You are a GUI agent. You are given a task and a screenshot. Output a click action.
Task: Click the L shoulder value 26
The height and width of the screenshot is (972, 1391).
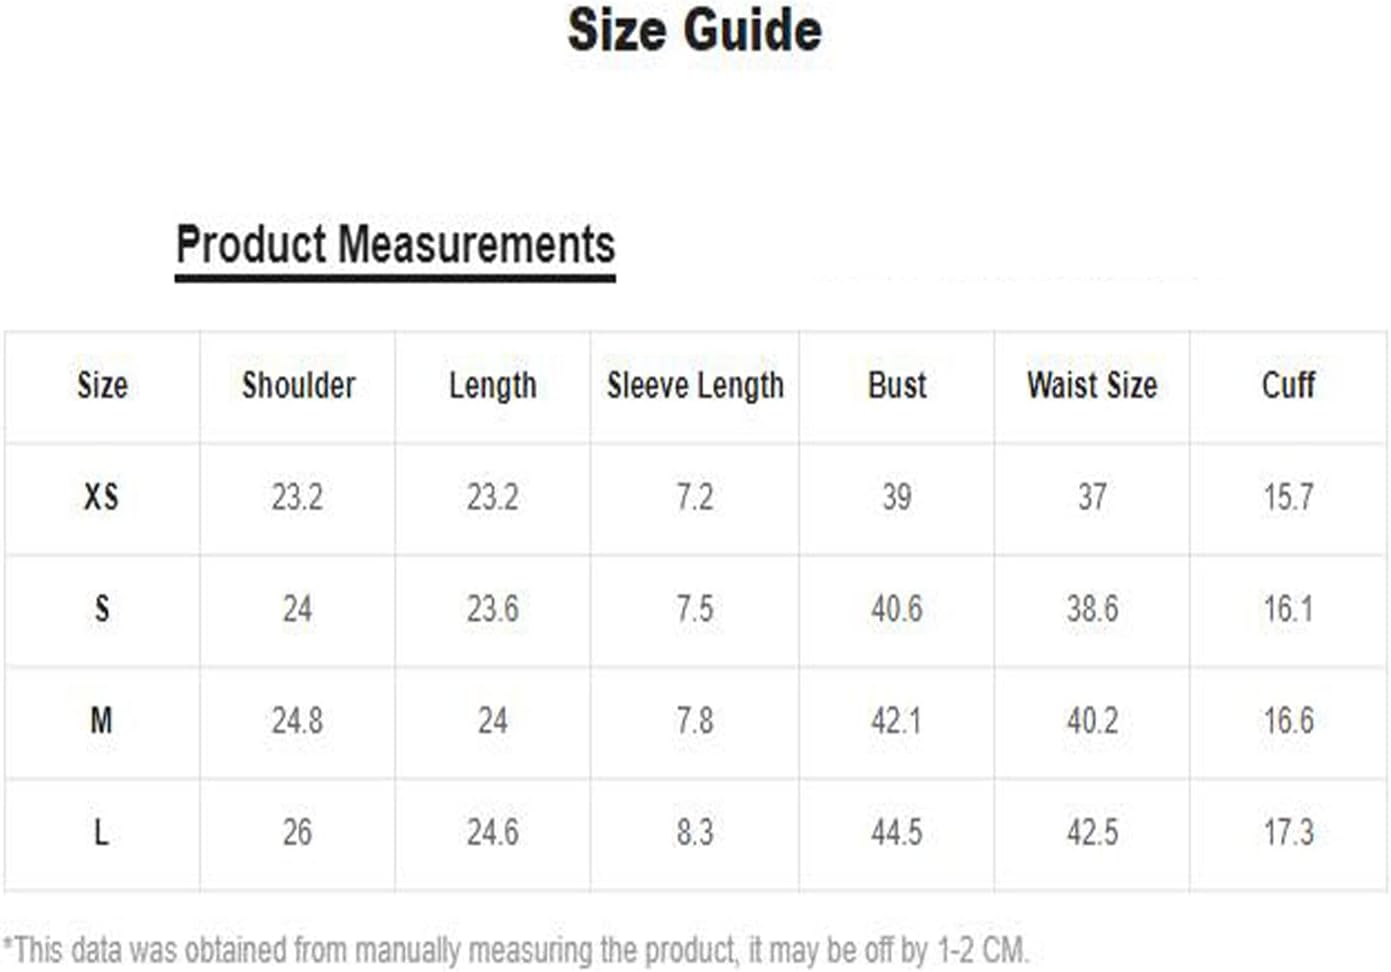(x=297, y=832)
